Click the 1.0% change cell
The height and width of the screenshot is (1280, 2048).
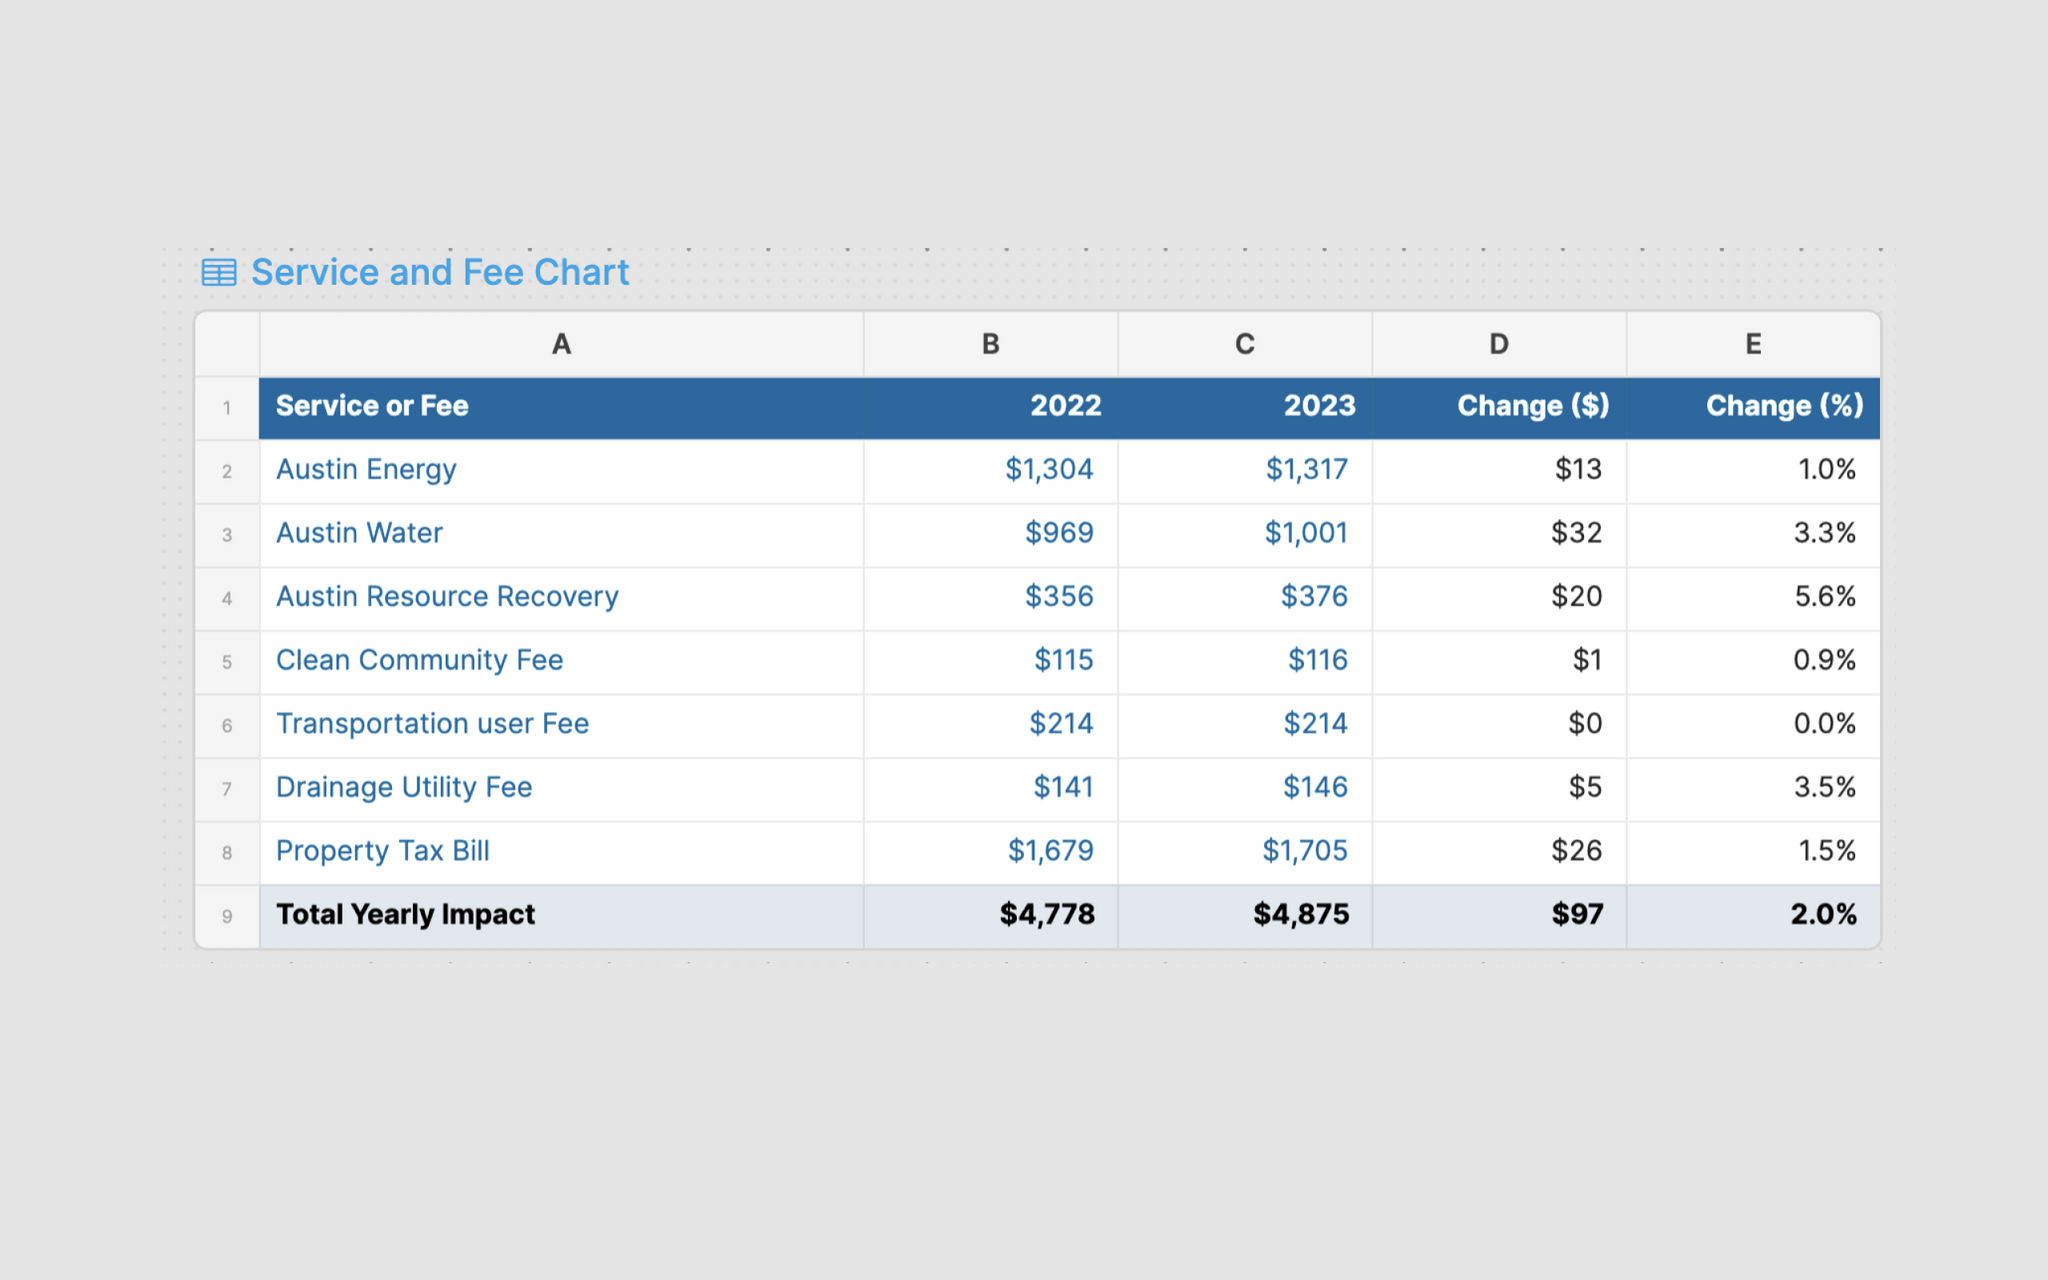(1753, 471)
